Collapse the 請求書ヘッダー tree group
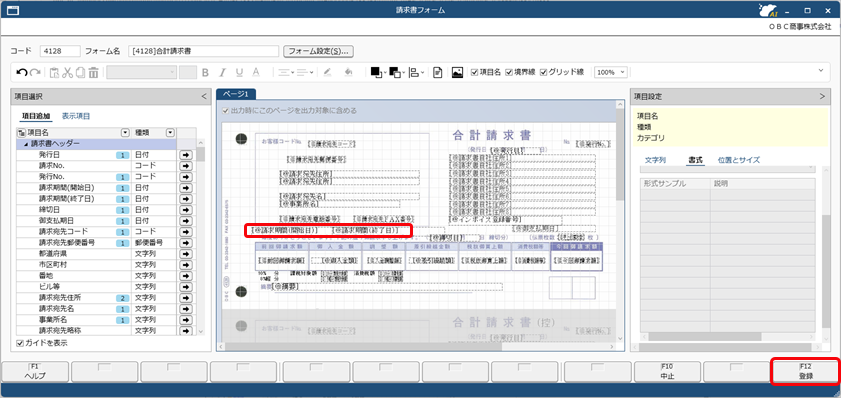The image size is (841, 398). [26, 144]
